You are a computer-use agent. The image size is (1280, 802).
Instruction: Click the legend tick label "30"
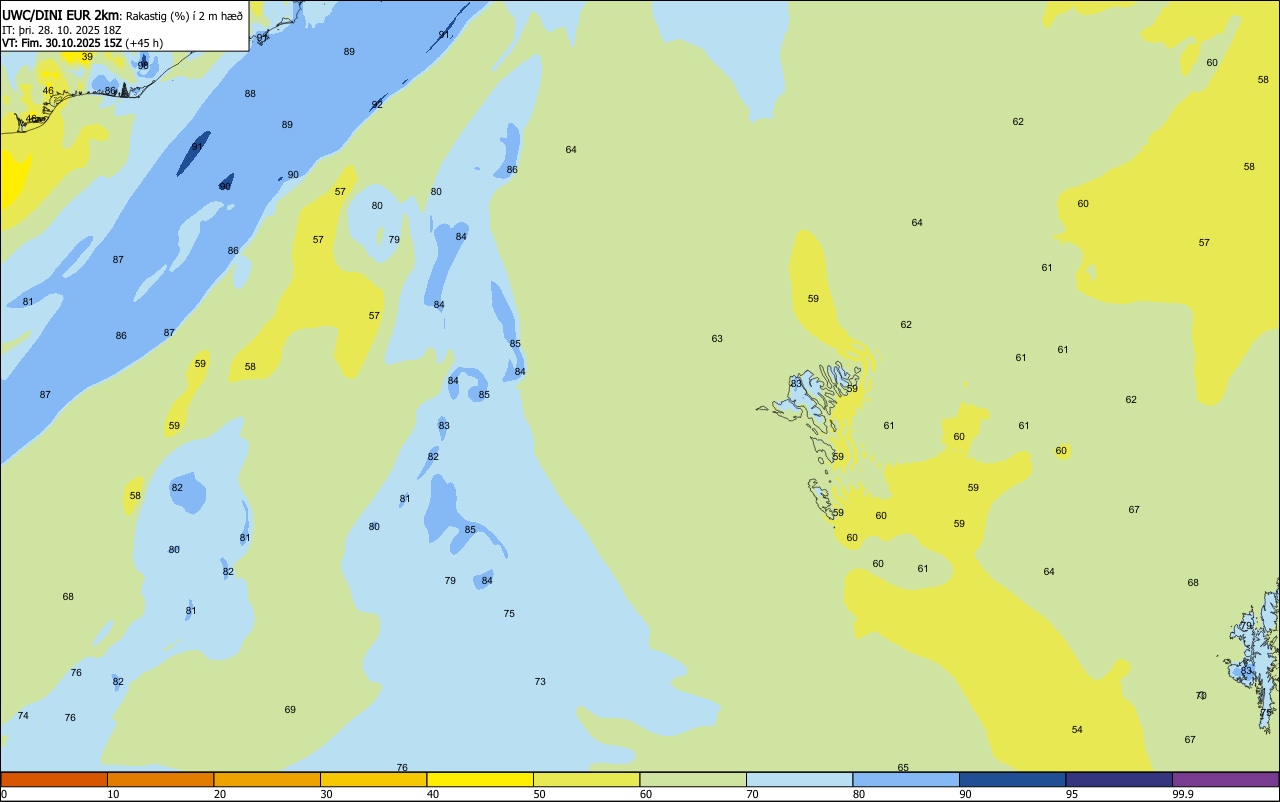click(x=327, y=794)
